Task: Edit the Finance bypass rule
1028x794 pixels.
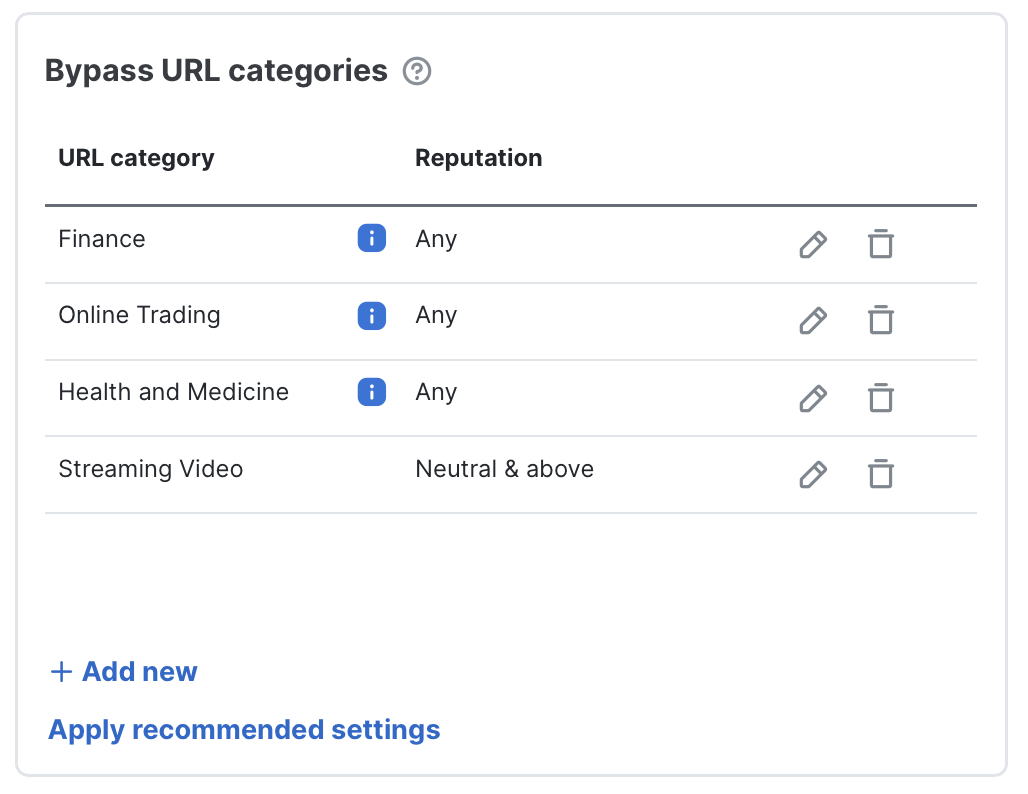Action: tap(813, 244)
